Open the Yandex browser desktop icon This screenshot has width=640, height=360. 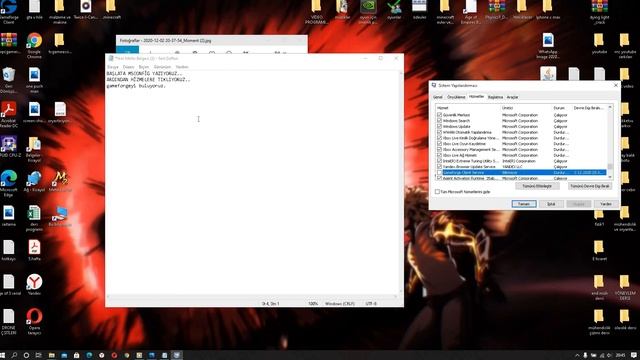[34, 284]
